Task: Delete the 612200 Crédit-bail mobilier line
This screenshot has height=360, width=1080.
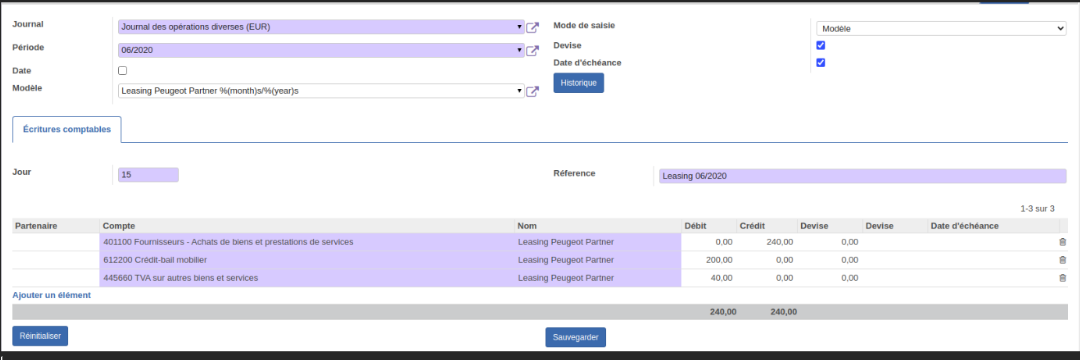Action: [1062, 260]
